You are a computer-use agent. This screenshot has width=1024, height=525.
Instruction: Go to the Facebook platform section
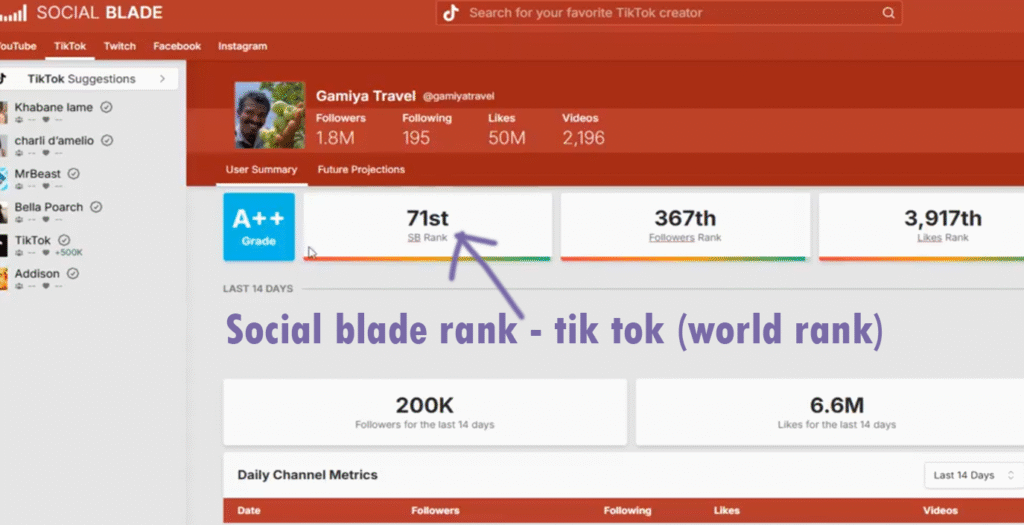click(x=177, y=46)
